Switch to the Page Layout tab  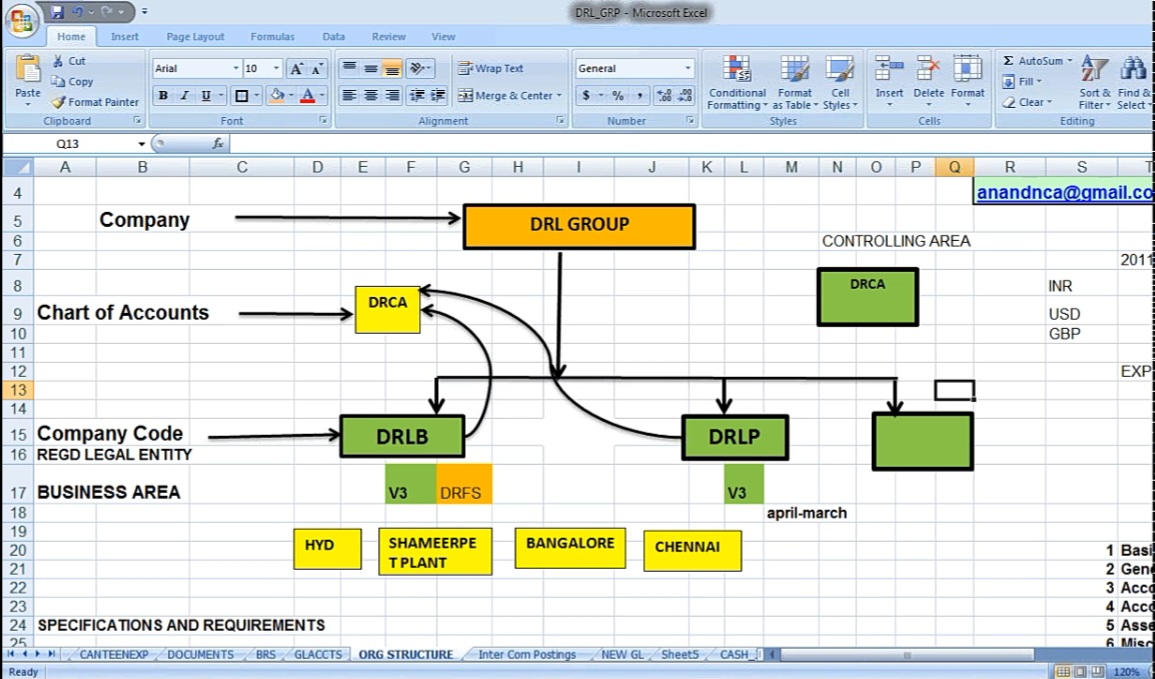[195, 37]
